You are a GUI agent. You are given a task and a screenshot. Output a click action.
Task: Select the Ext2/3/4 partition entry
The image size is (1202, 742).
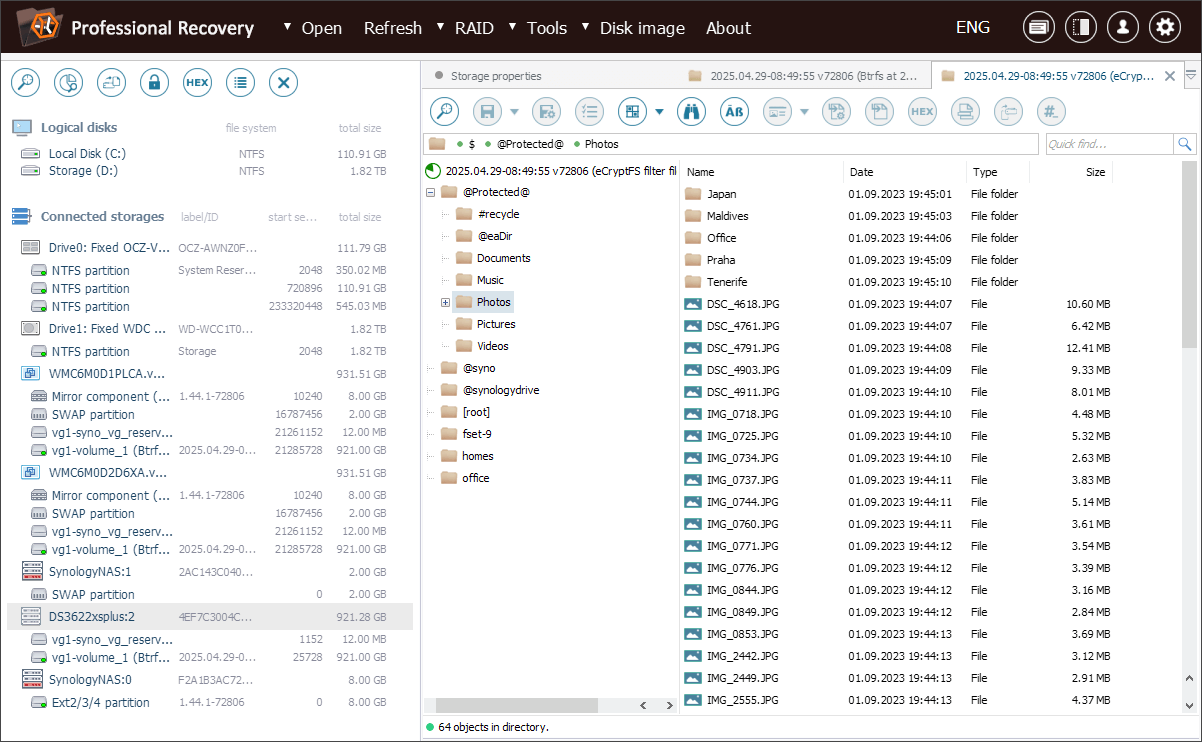coord(100,703)
